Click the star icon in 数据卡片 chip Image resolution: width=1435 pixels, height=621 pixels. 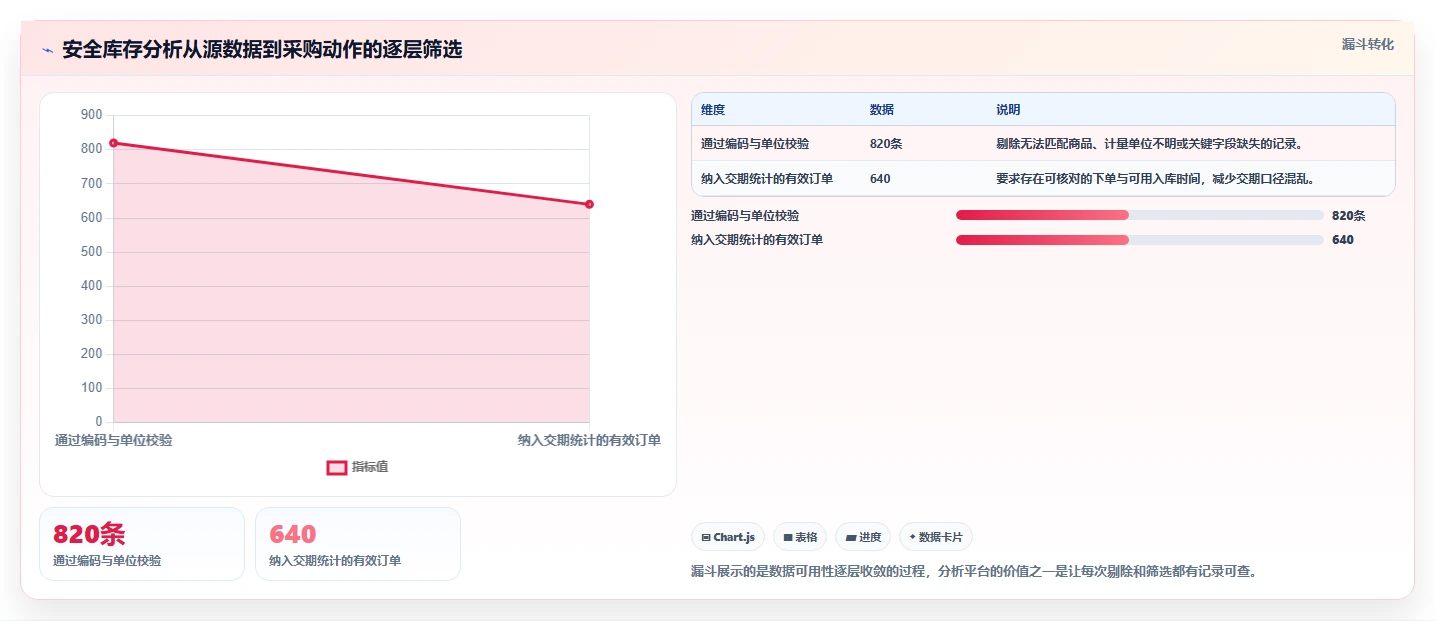pyautogui.click(x=912, y=537)
